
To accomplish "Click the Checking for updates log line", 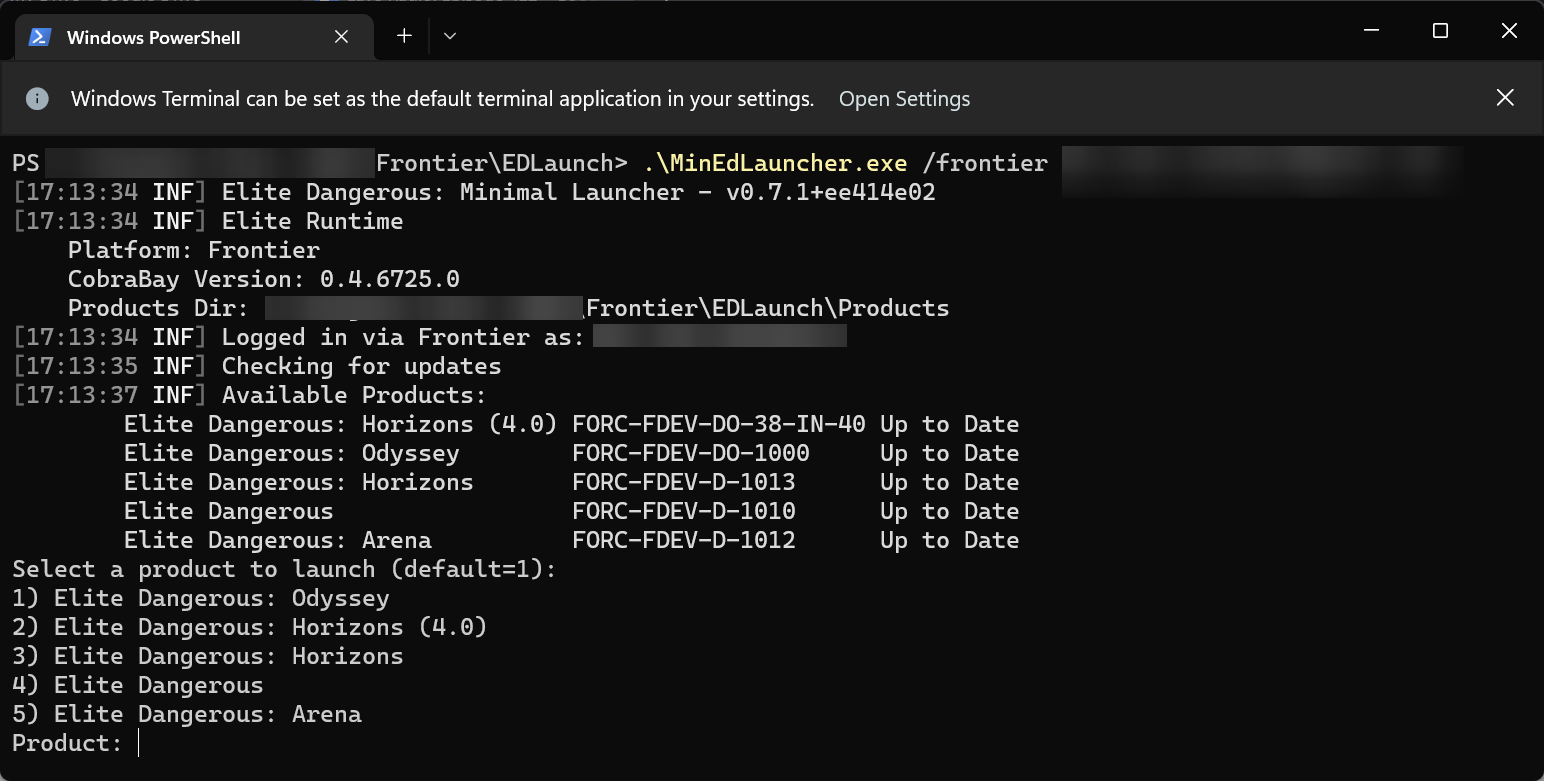I will coord(257,366).
